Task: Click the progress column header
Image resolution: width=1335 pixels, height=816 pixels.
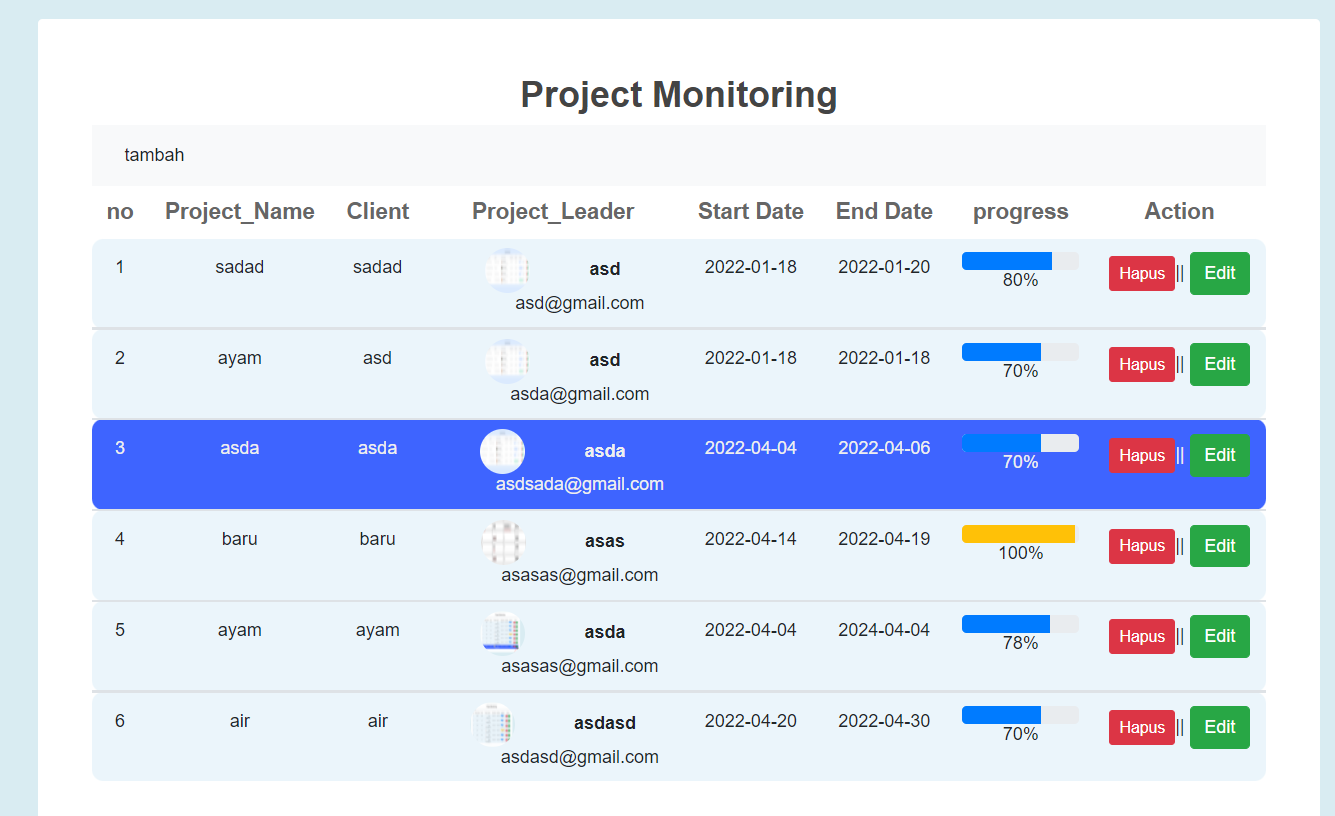Action: pyautogui.click(x=1021, y=211)
